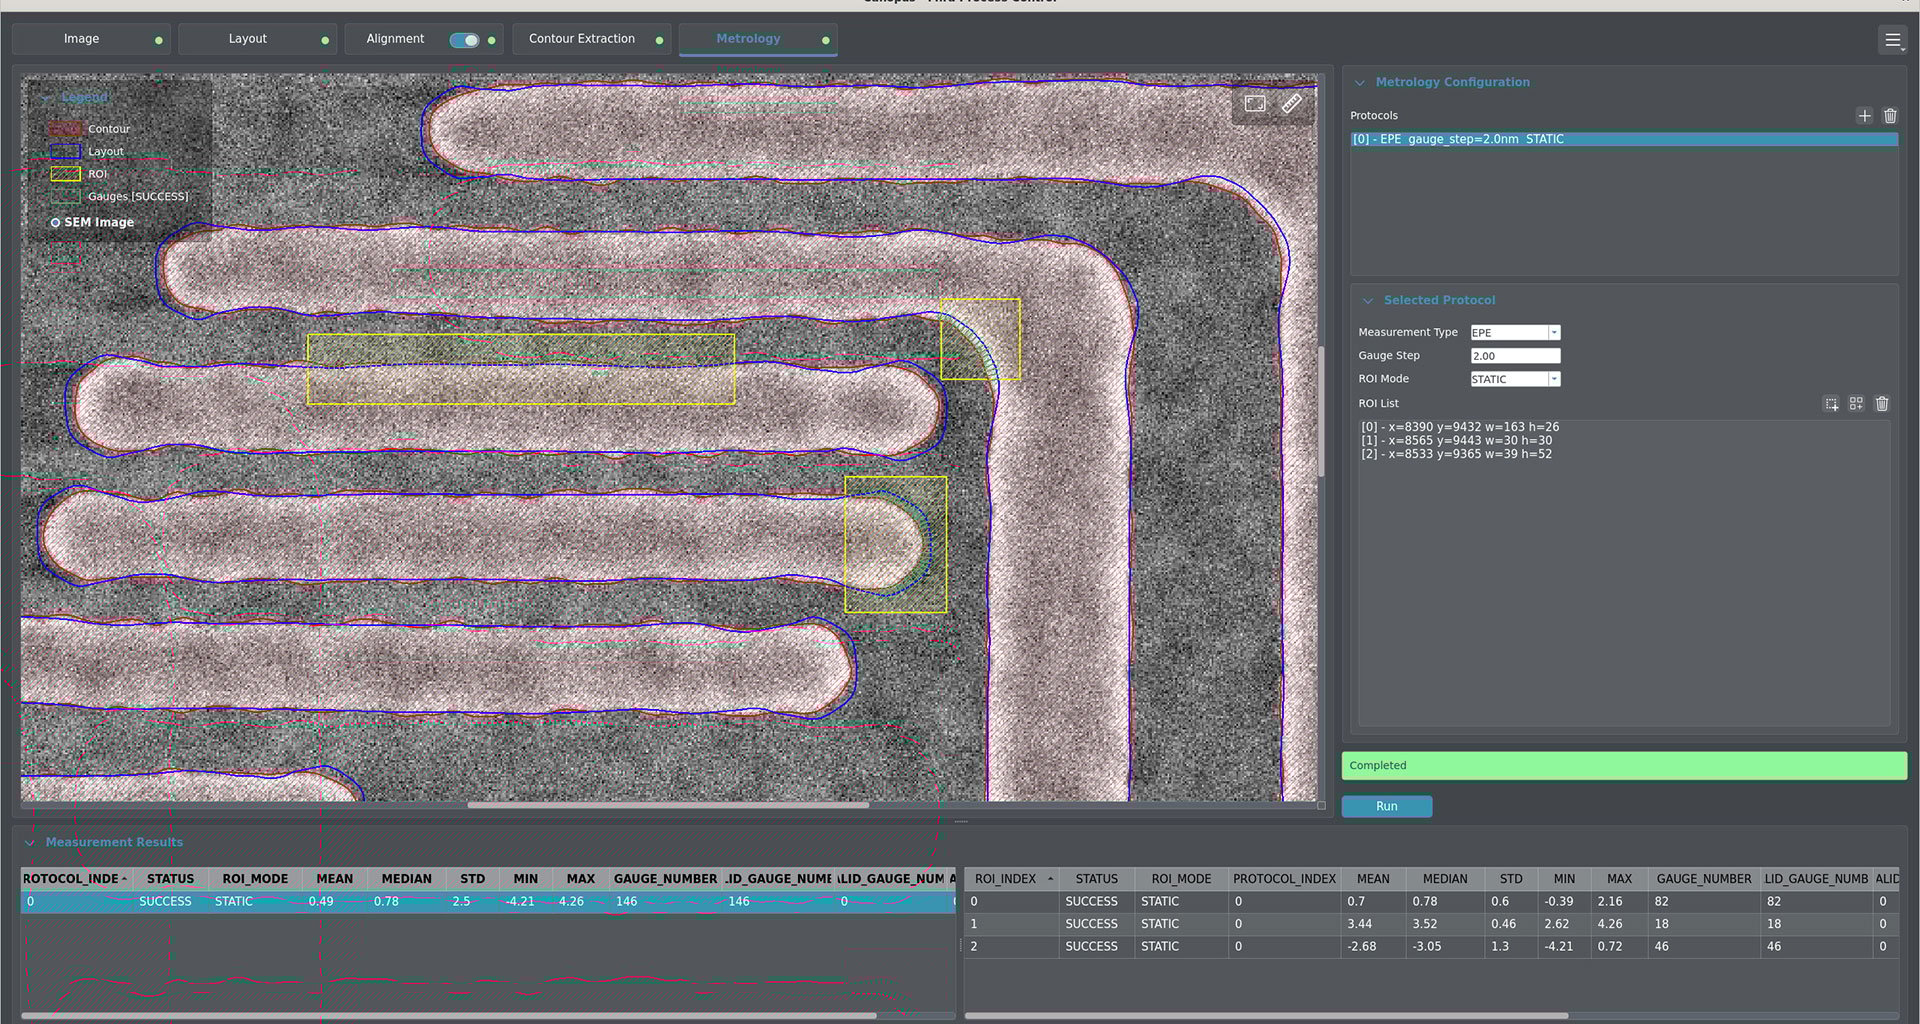Viewport: 1920px width, 1024px height.
Task: Delete ROI using ROI List trash icon
Action: point(1882,404)
